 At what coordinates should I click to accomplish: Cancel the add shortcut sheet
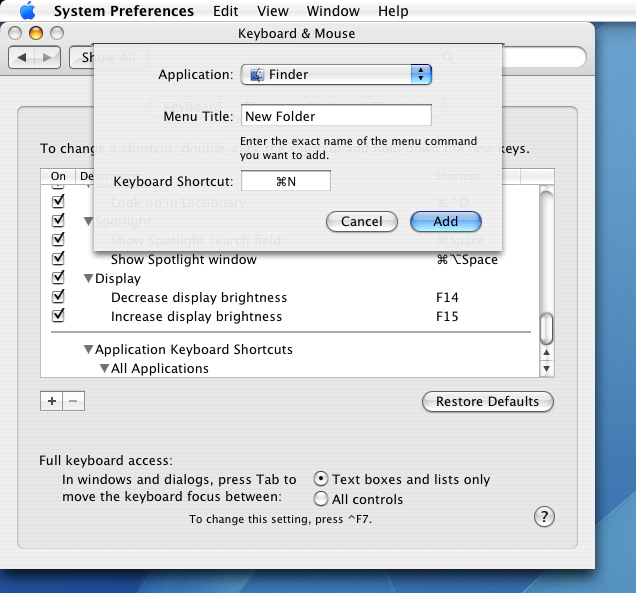(361, 221)
